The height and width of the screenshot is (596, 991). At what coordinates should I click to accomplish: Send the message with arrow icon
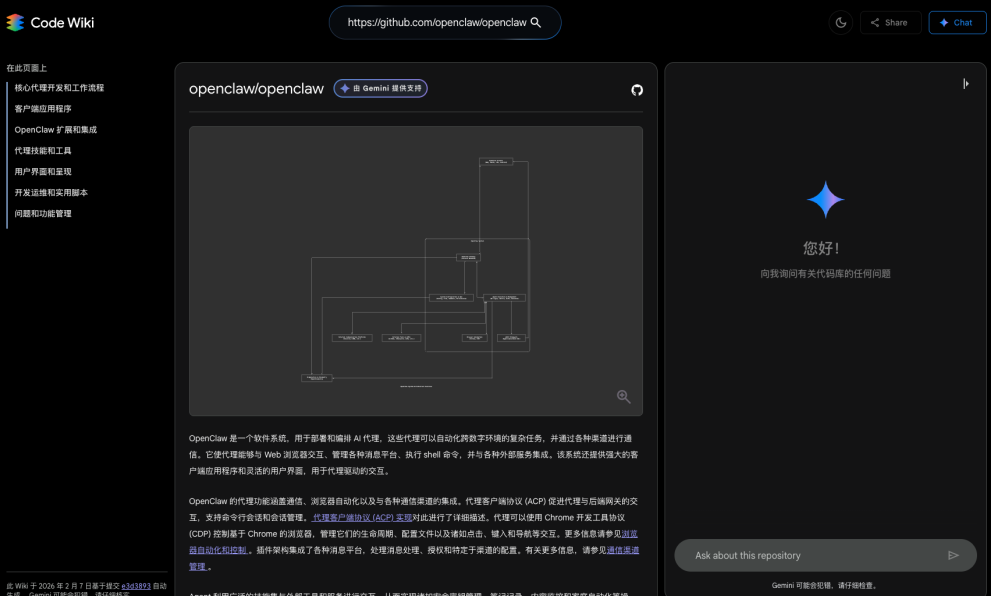click(953, 555)
